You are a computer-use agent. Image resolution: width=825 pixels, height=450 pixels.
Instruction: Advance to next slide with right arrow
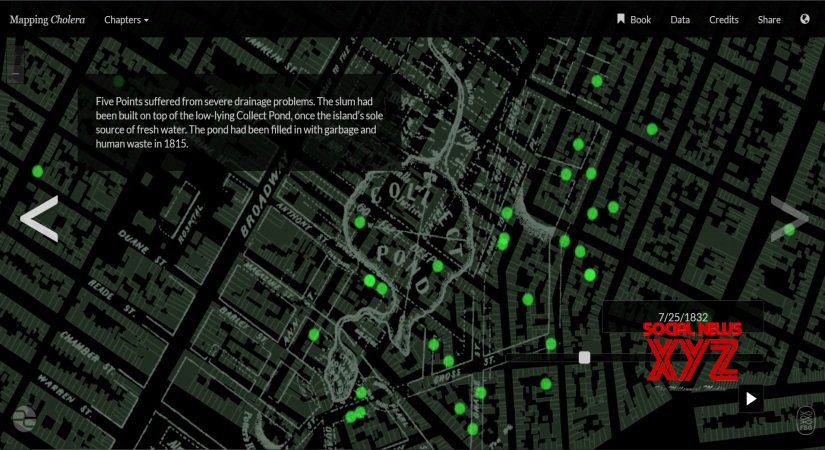[x=789, y=218]
